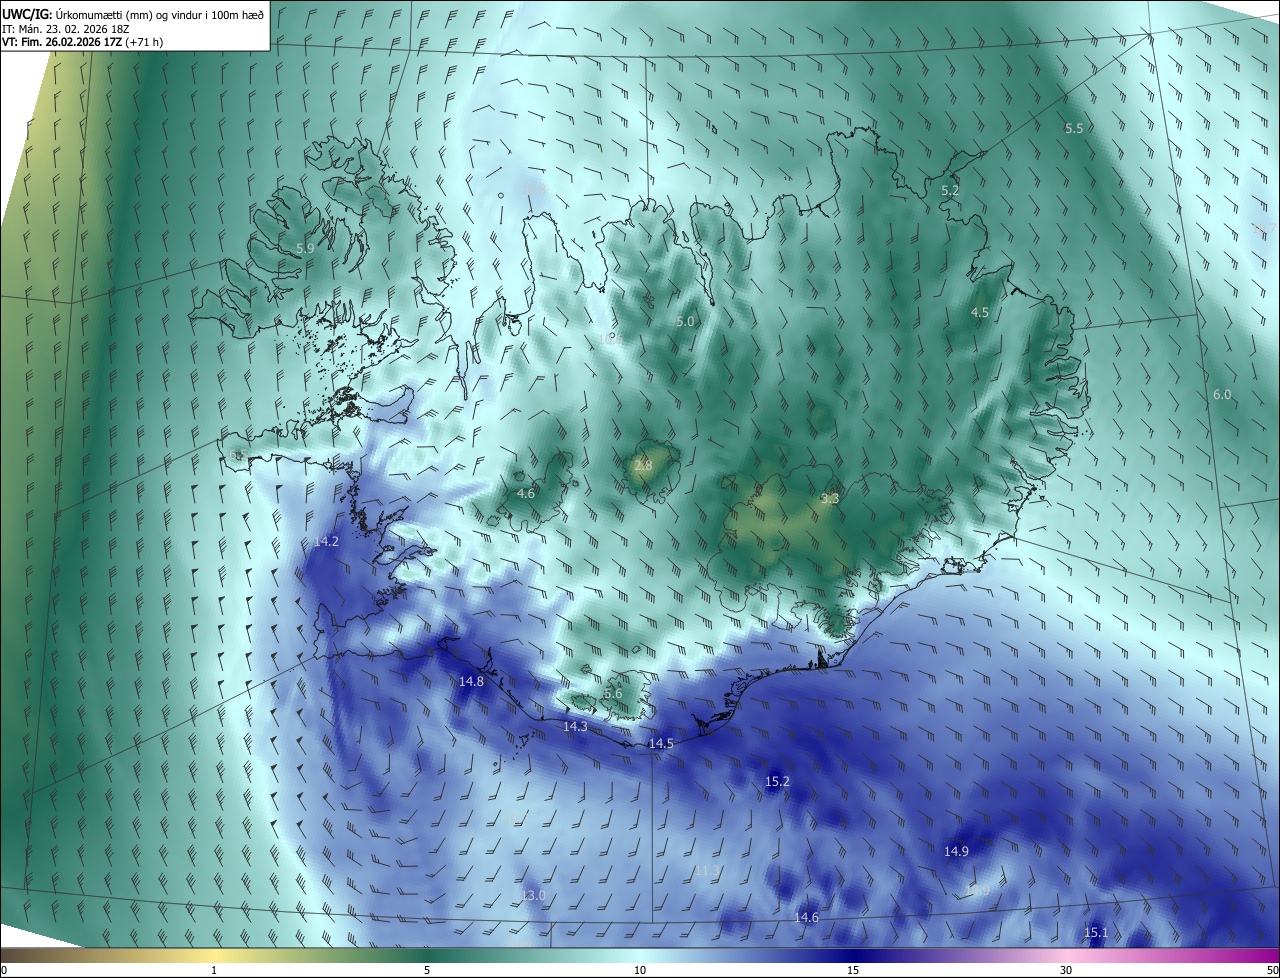Click the 14.8 value on the map
The height and width of the screenshot is (978, 1280).
pos(471,681)
